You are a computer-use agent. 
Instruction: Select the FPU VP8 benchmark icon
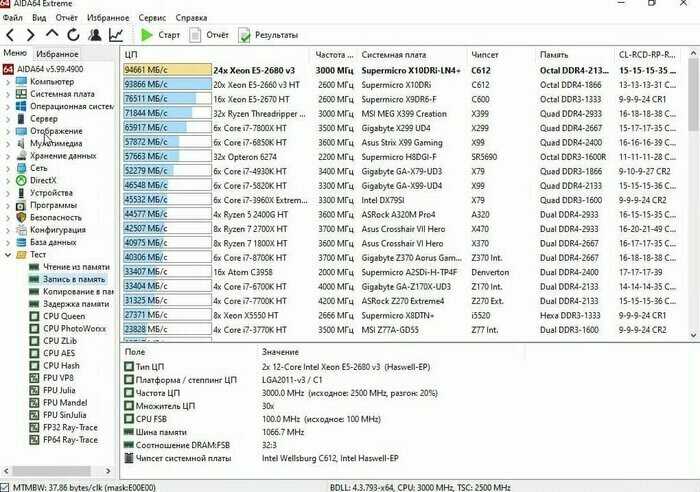coord(34,378)
